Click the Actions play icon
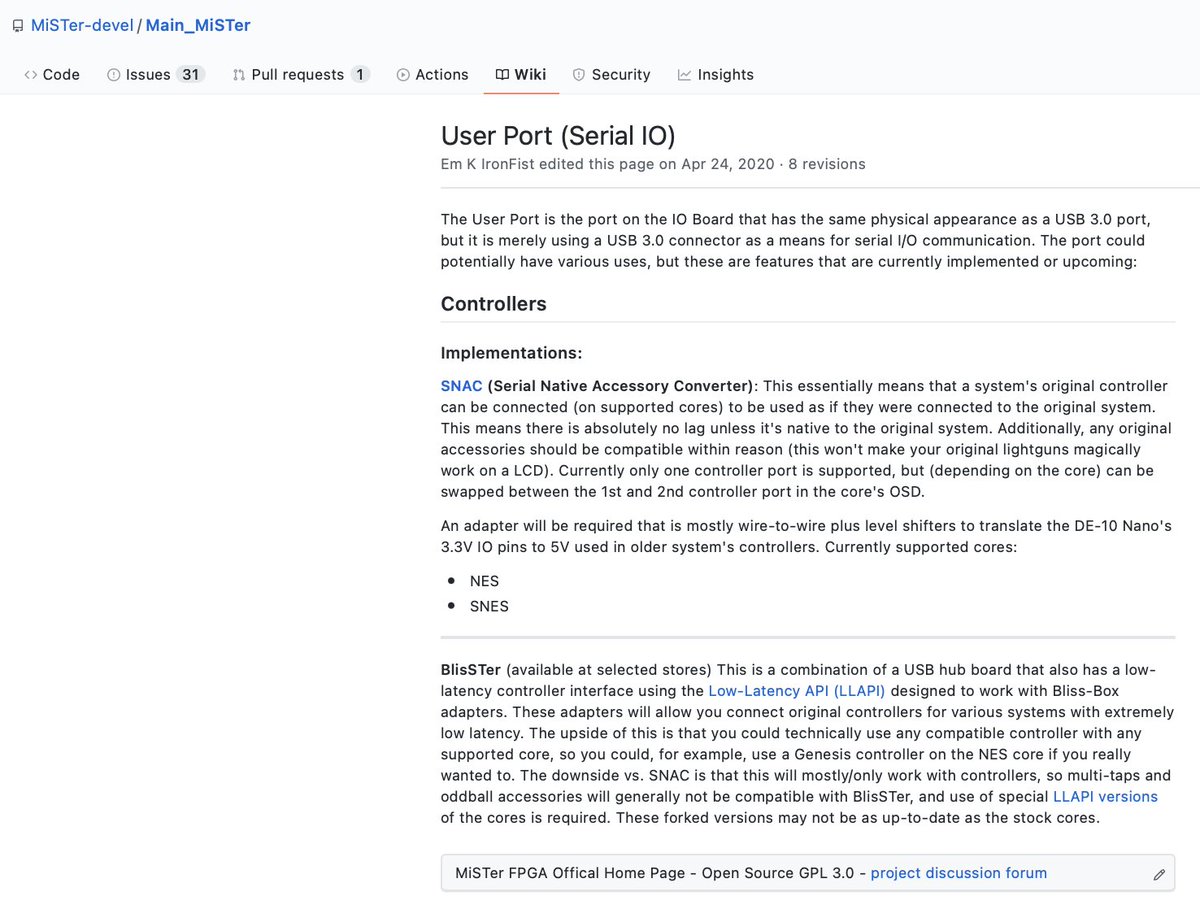Viewport: 1200px width, 909px height. [403, 75]
